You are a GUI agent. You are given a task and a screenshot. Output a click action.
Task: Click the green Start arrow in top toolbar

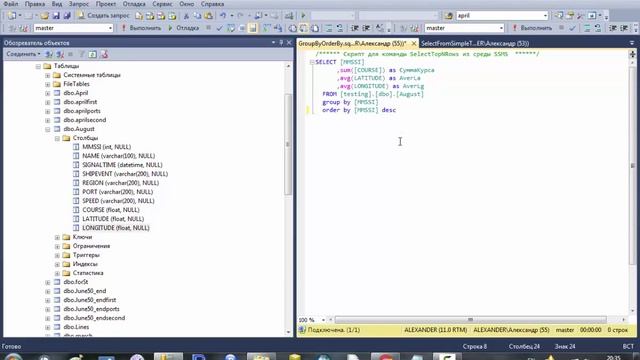tap(303, 16)
